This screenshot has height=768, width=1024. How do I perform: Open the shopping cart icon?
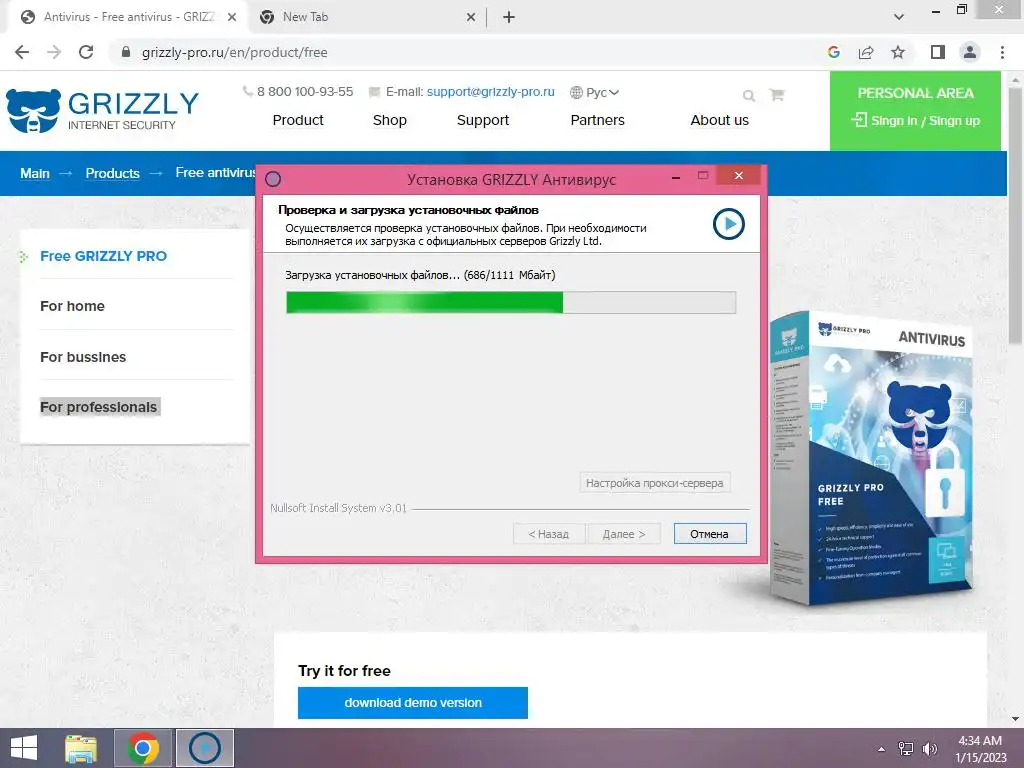tap(776, 95)
